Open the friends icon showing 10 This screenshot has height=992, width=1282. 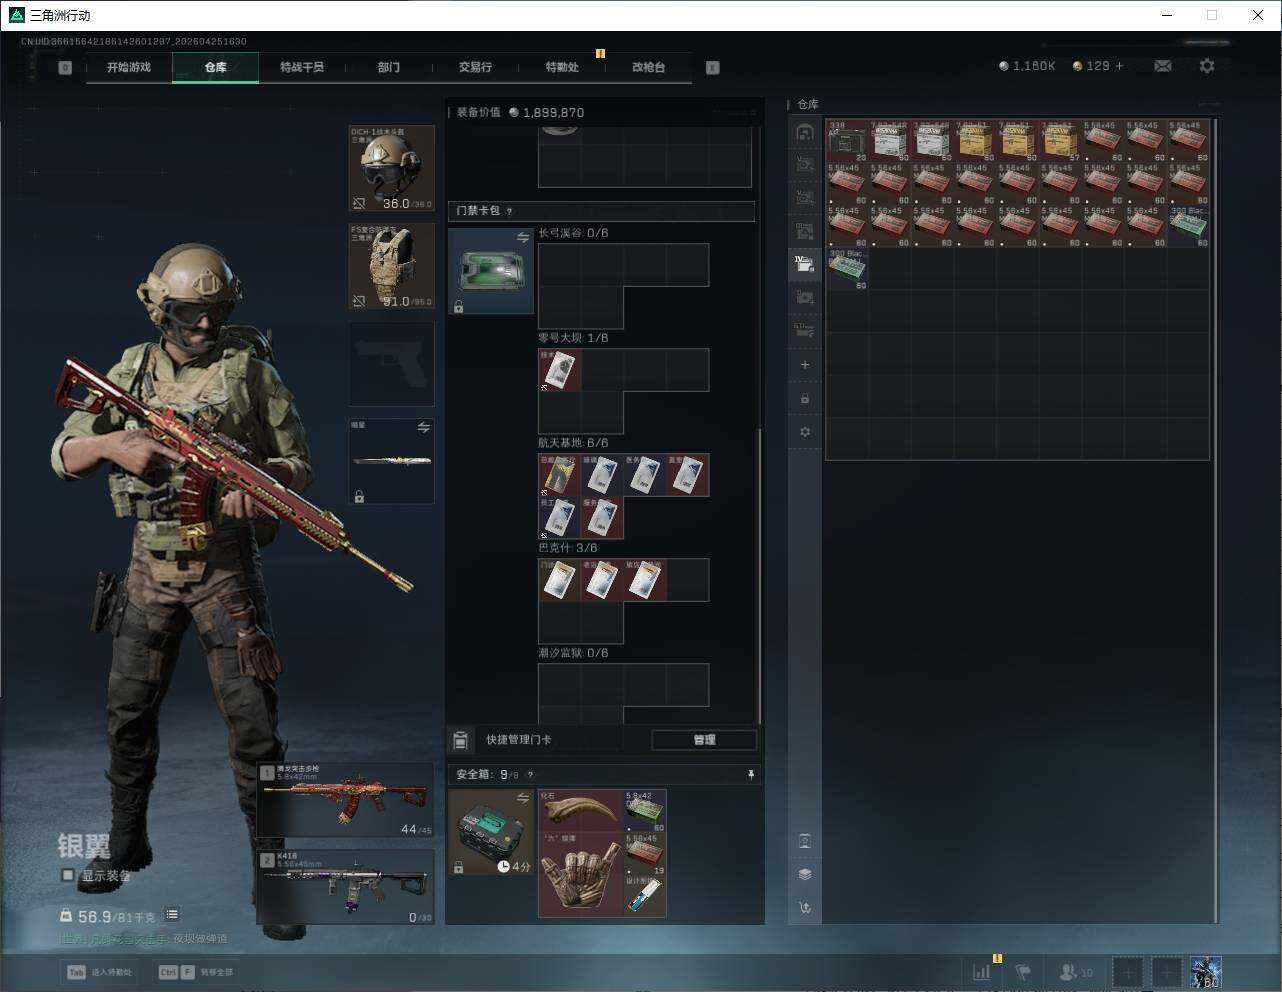click(1076, 972)
